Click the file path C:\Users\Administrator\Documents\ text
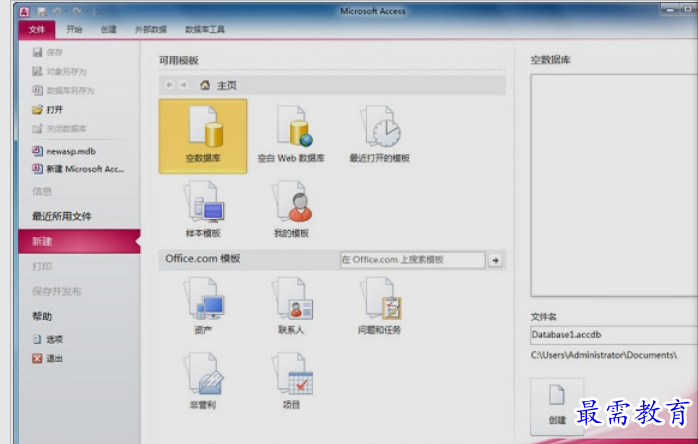The height and width of the screenshot is (444, 698). (x=604, y=355)
